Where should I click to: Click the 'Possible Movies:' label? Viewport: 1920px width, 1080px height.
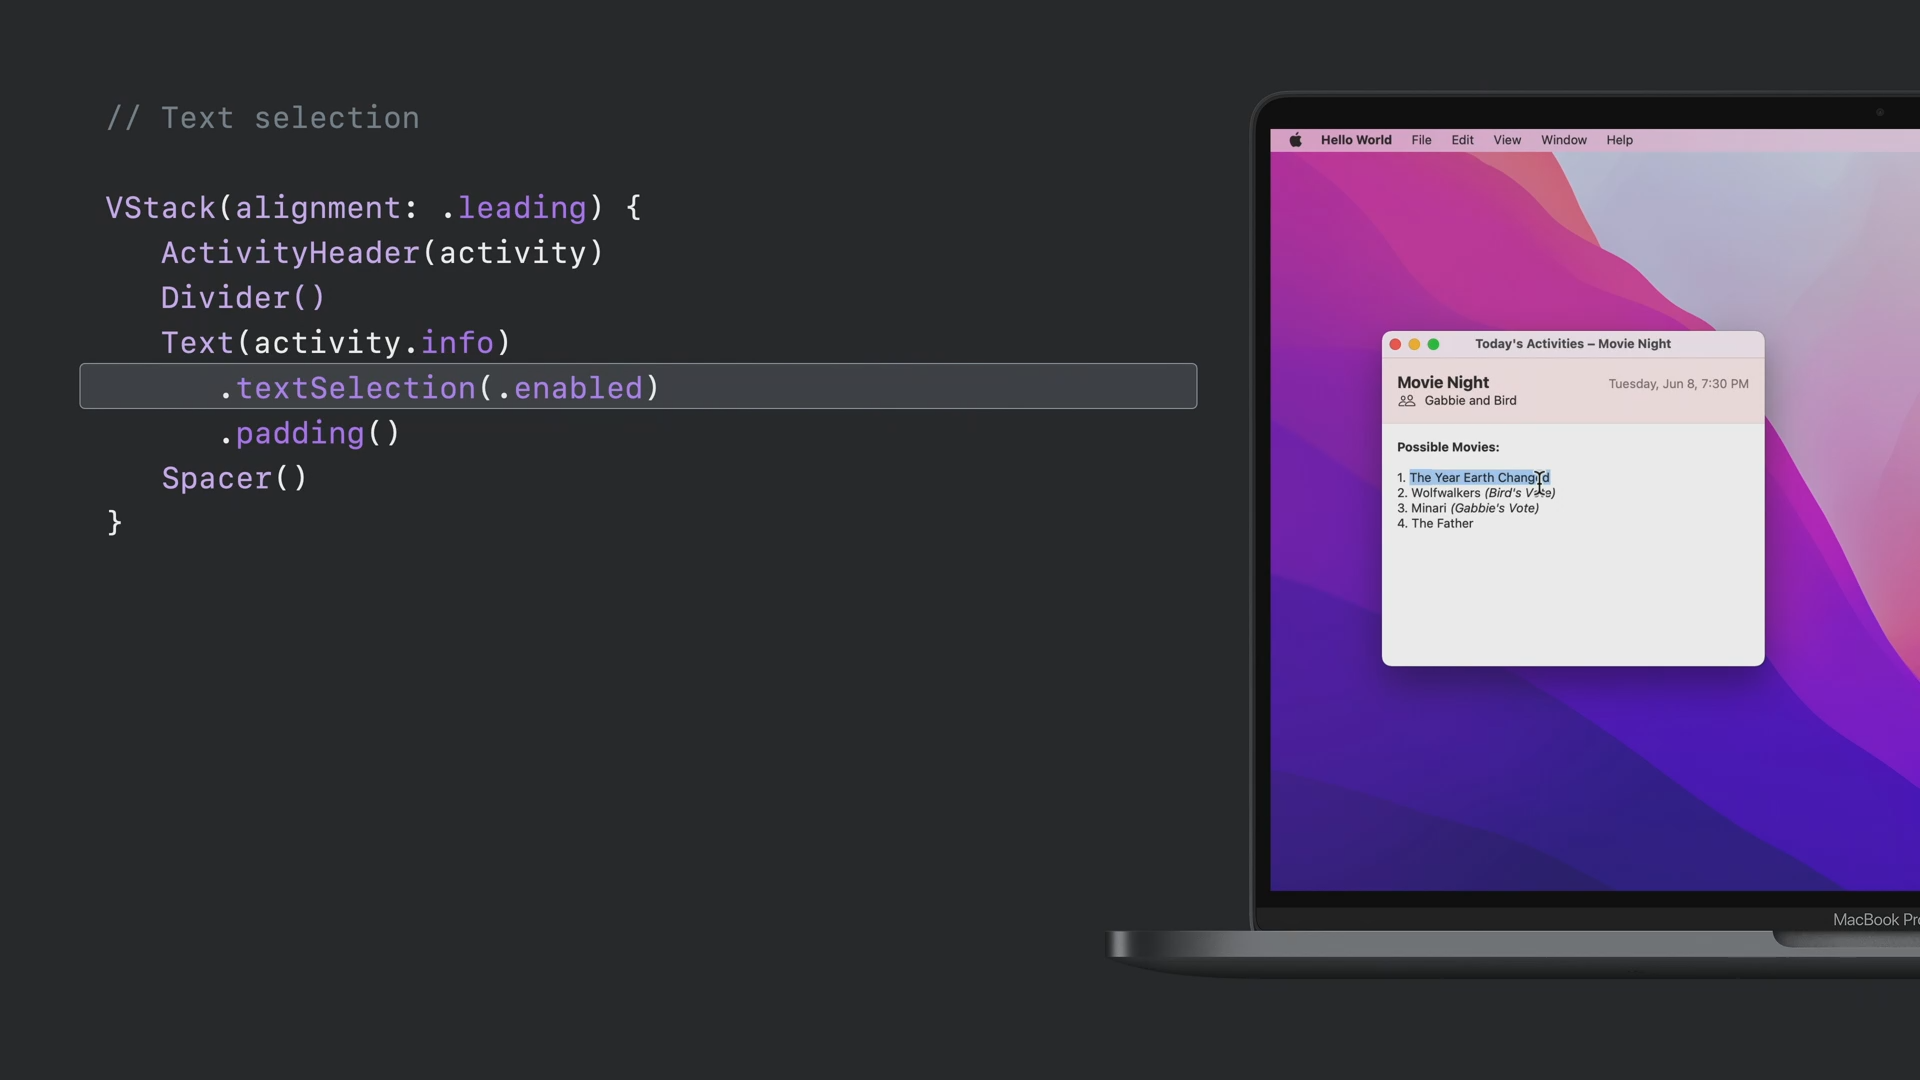[x=1447, y=447]
